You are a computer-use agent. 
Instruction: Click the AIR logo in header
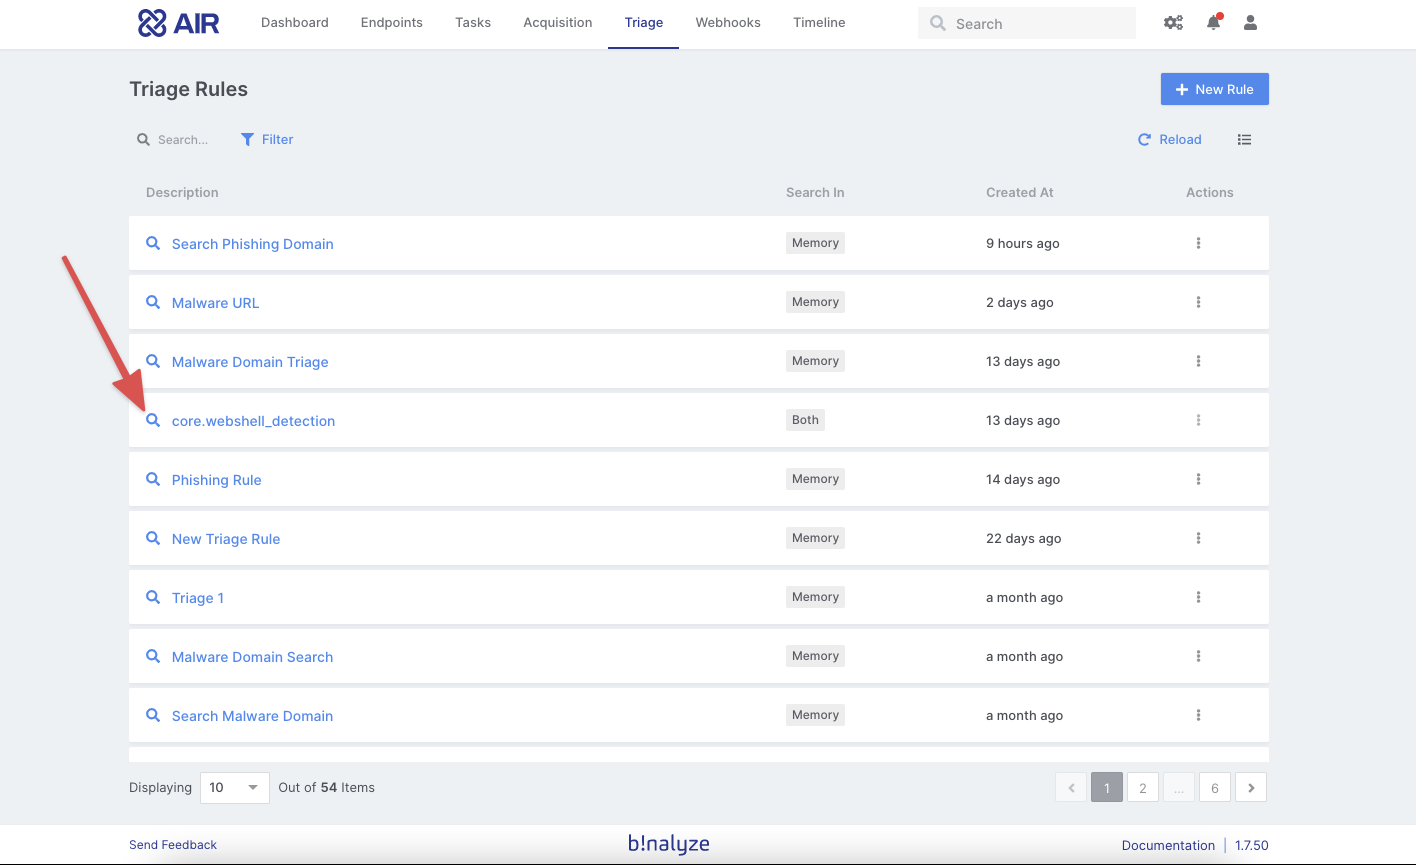[x=179, y=23]
